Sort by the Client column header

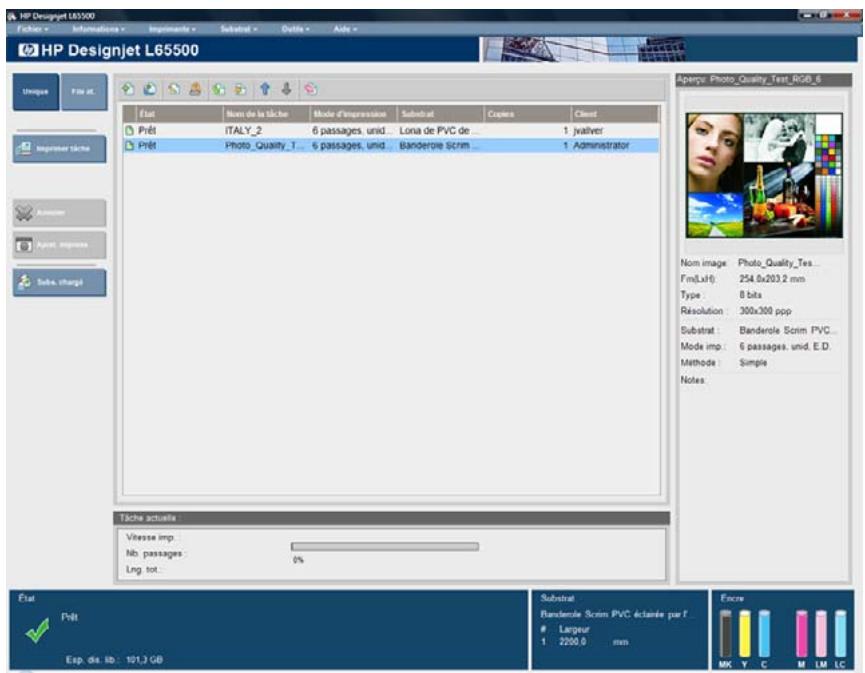pos(615,114)
